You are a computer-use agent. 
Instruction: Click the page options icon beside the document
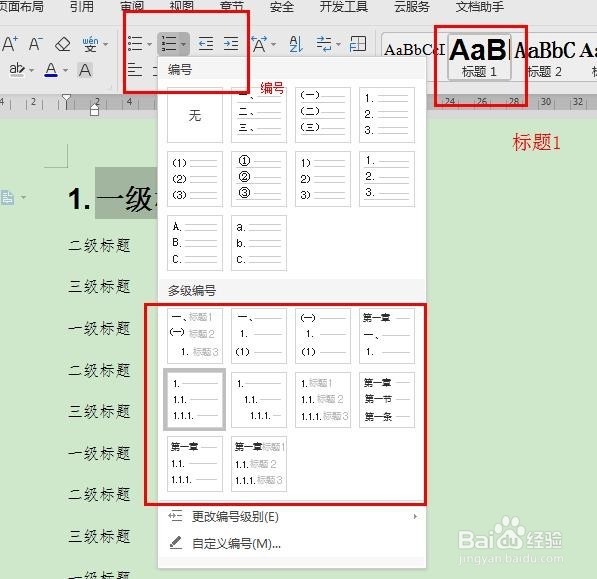pyautogui.click(x=8, y=198)
